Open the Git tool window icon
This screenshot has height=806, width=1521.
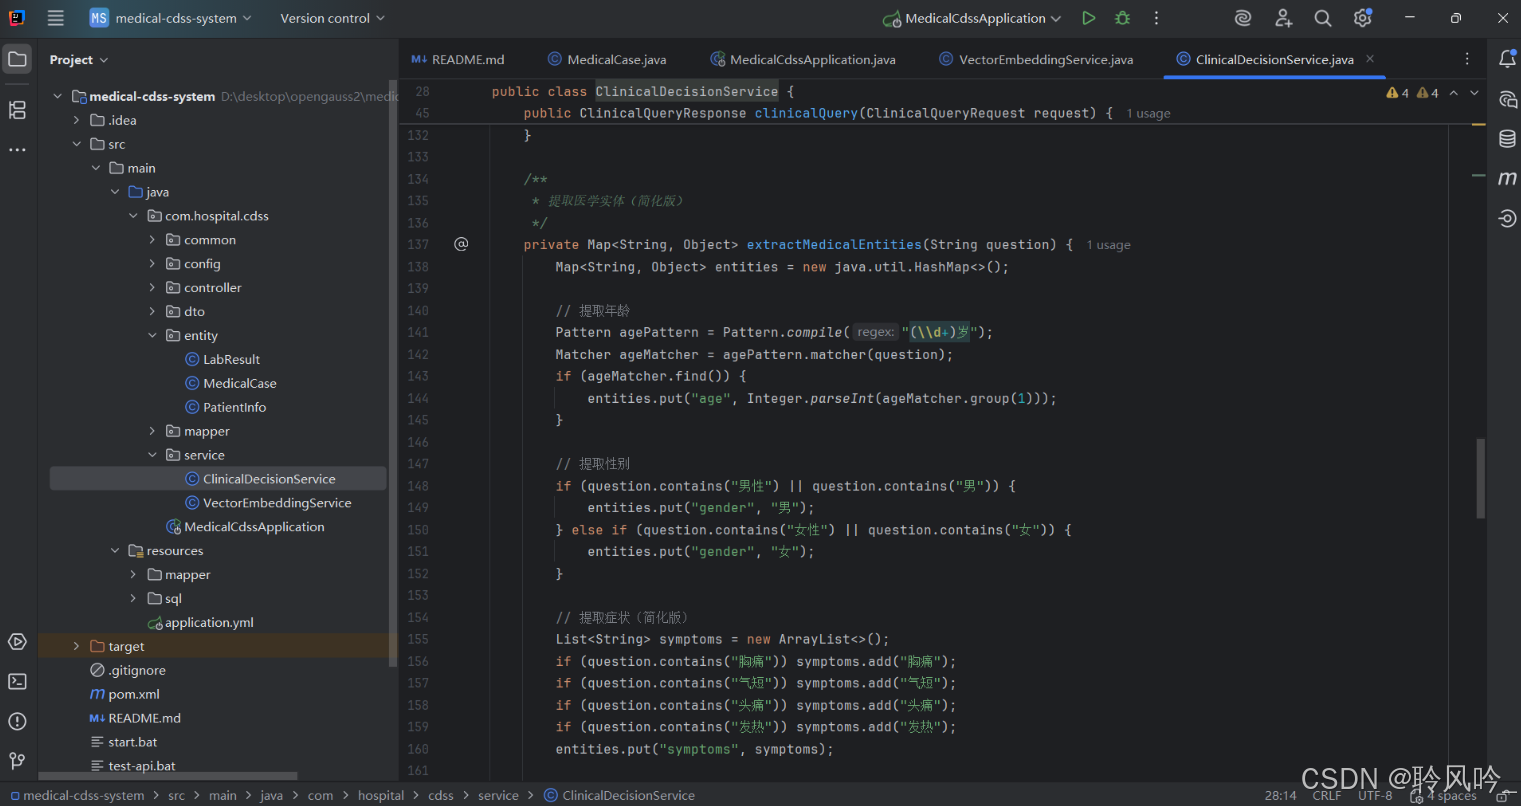click(18, 761)
